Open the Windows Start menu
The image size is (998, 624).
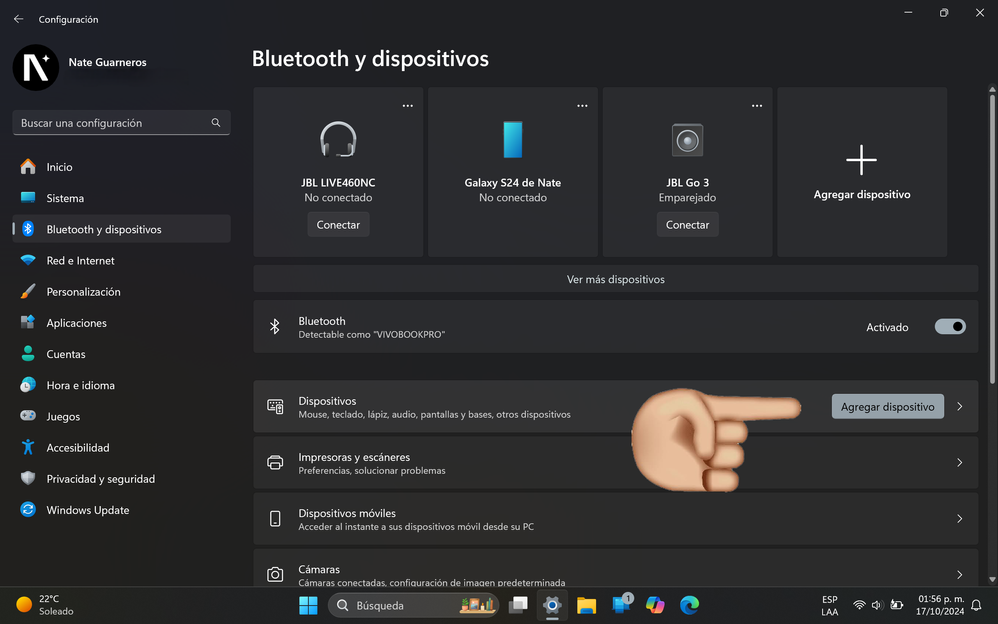(308, 605)
